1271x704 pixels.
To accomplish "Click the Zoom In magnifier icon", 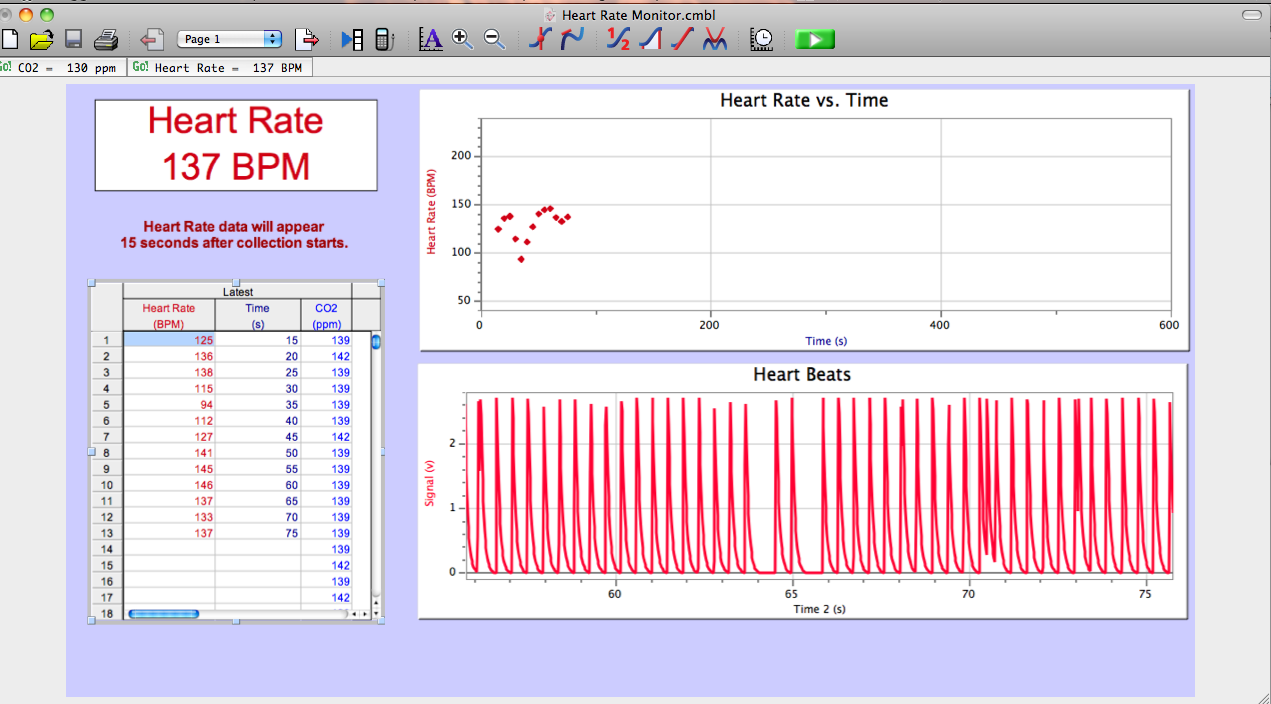I will [x=462, y=39].
